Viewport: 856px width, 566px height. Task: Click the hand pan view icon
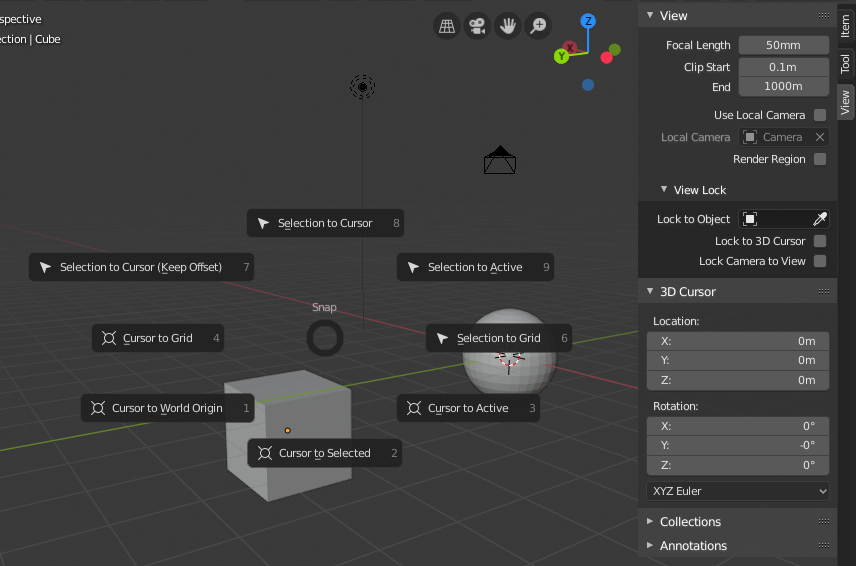[508, 26]
